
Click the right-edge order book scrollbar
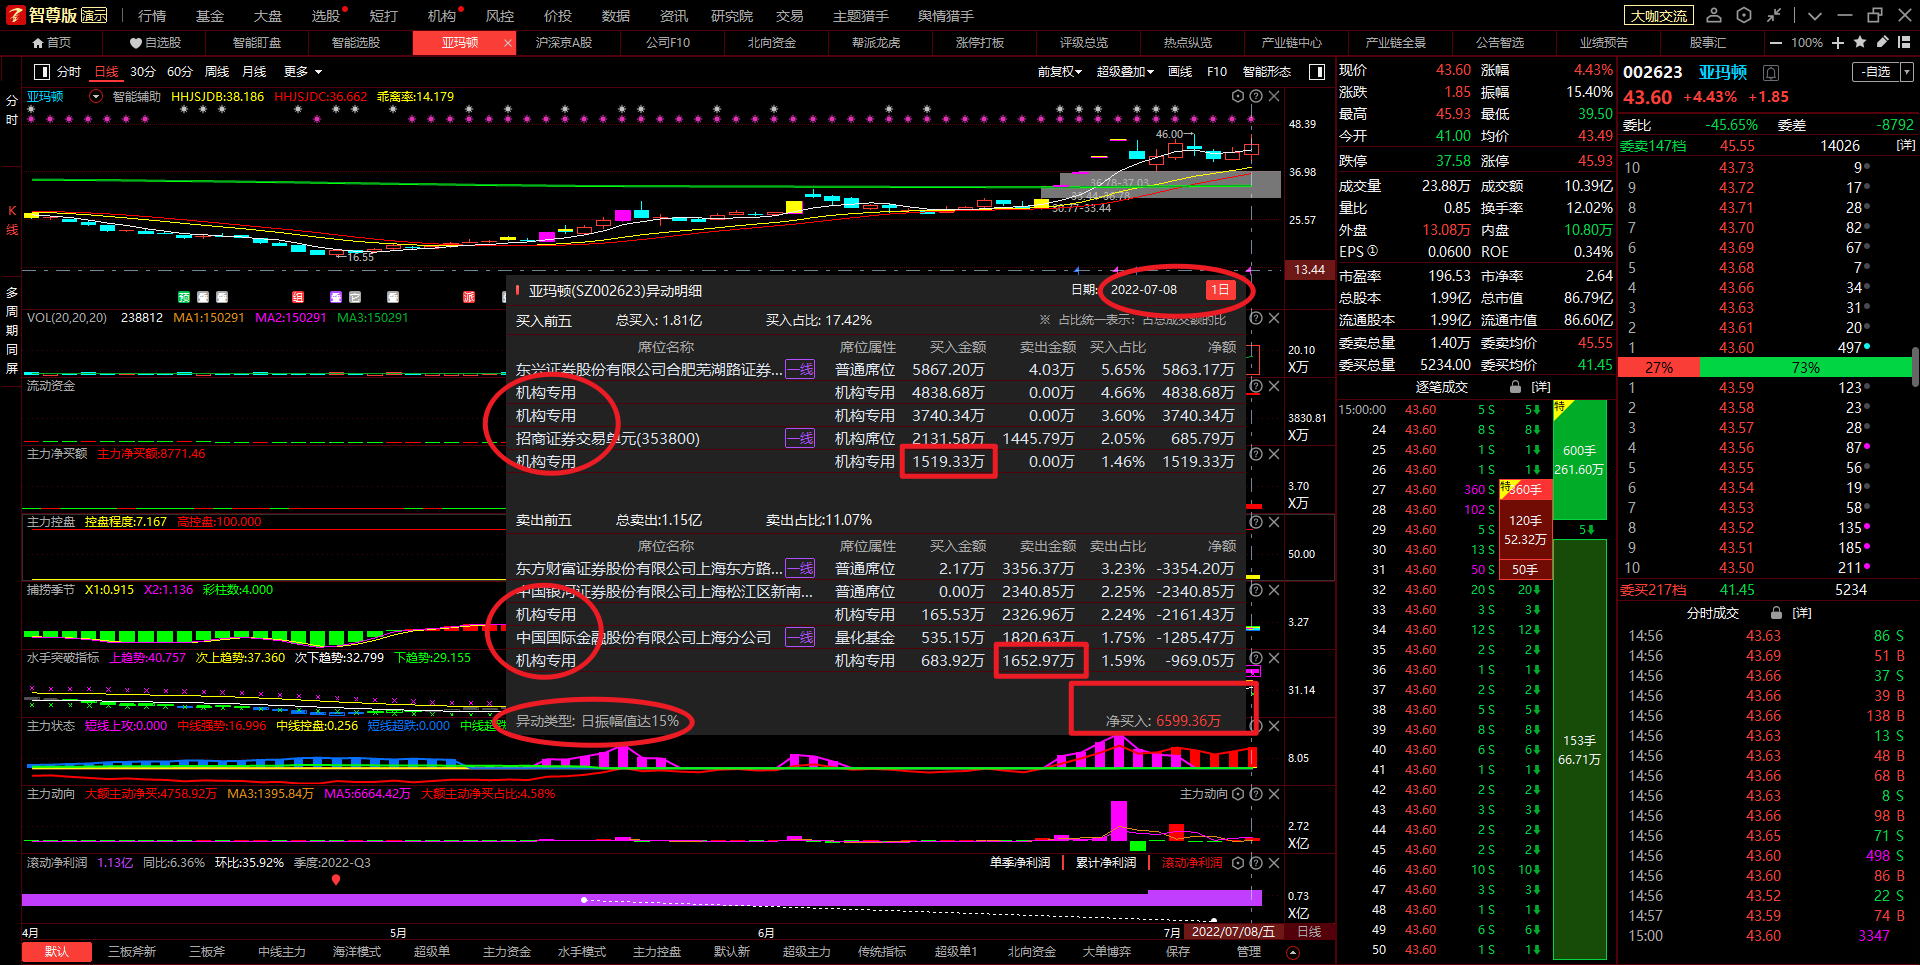pyautogui.click(x=1915, y=367)
